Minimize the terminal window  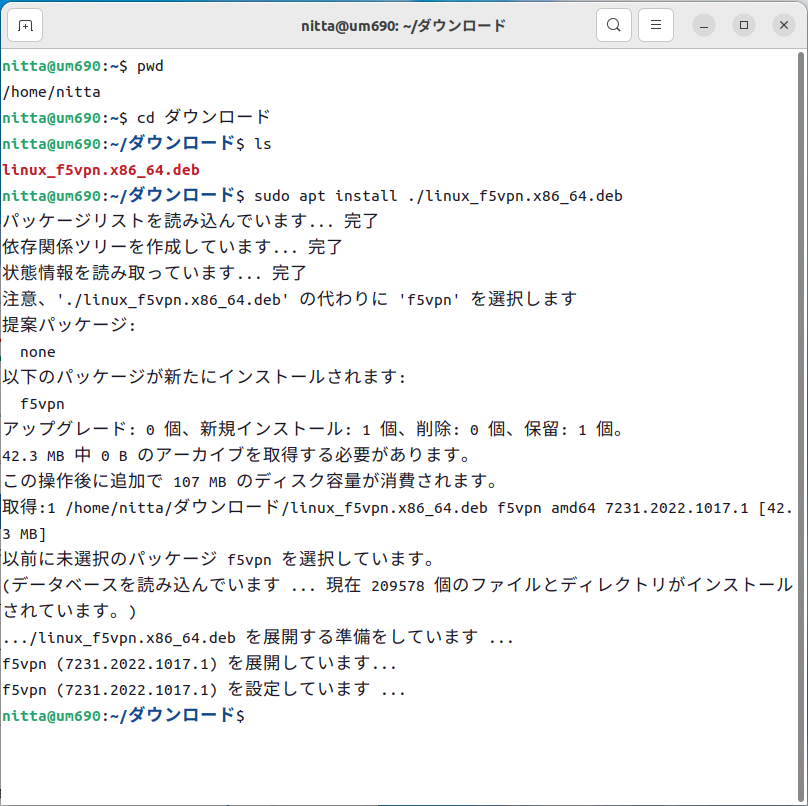click(x=707, y=25)
